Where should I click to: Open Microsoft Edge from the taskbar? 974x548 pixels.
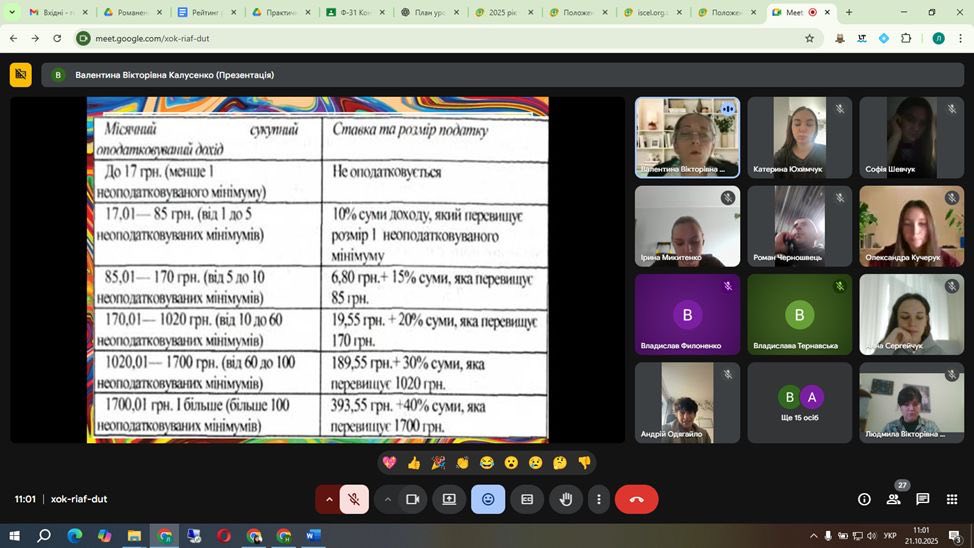tap(75, 536)
